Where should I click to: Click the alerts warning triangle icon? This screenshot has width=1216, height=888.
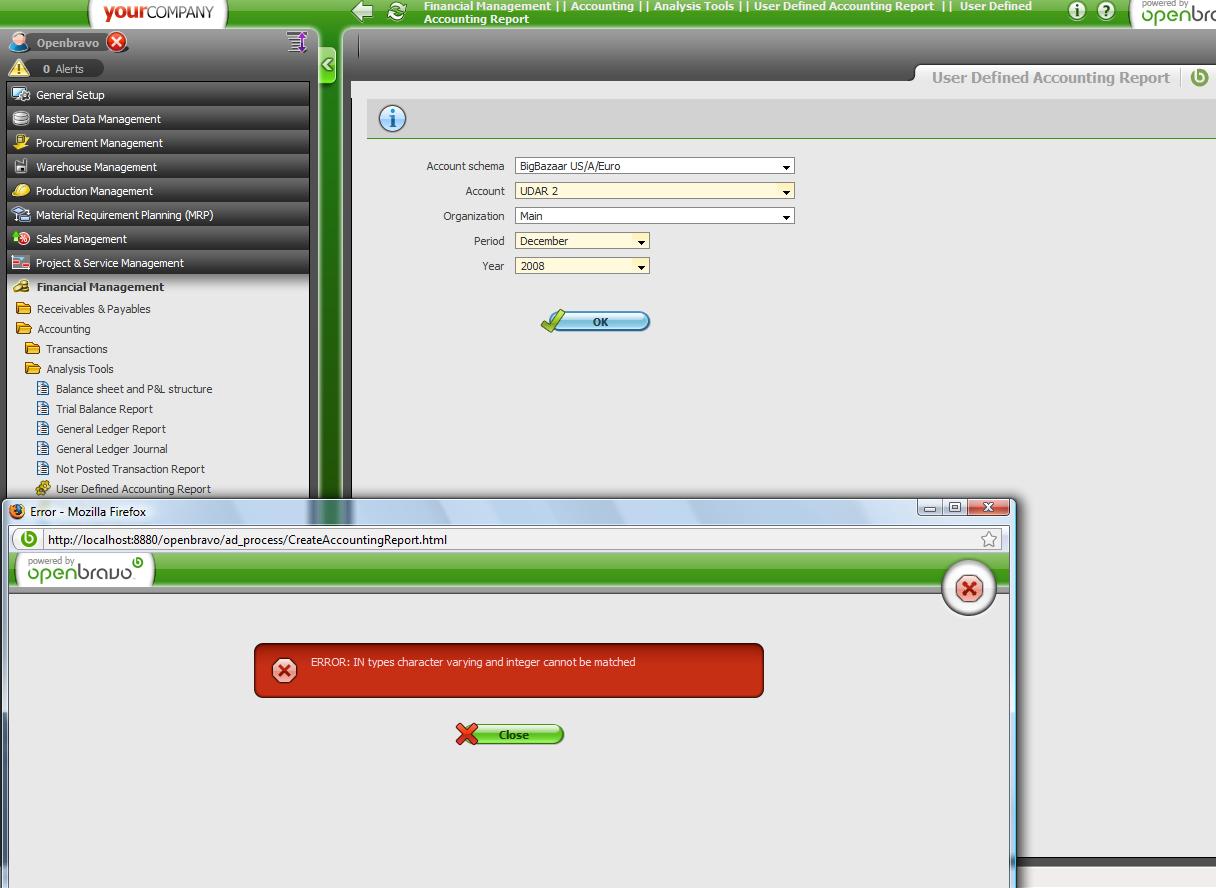click(19, 68)
